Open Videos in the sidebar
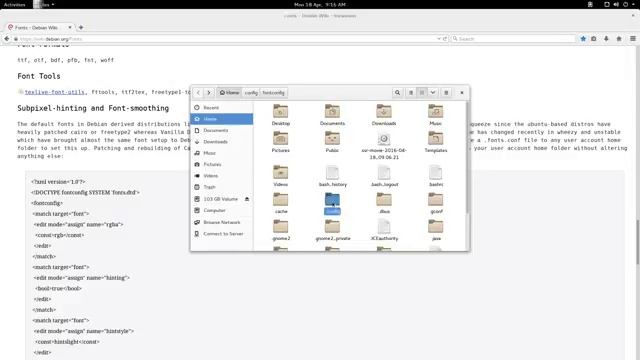This screenshot has height=360, width=640. pyautogui.click(x=222, y=176)
